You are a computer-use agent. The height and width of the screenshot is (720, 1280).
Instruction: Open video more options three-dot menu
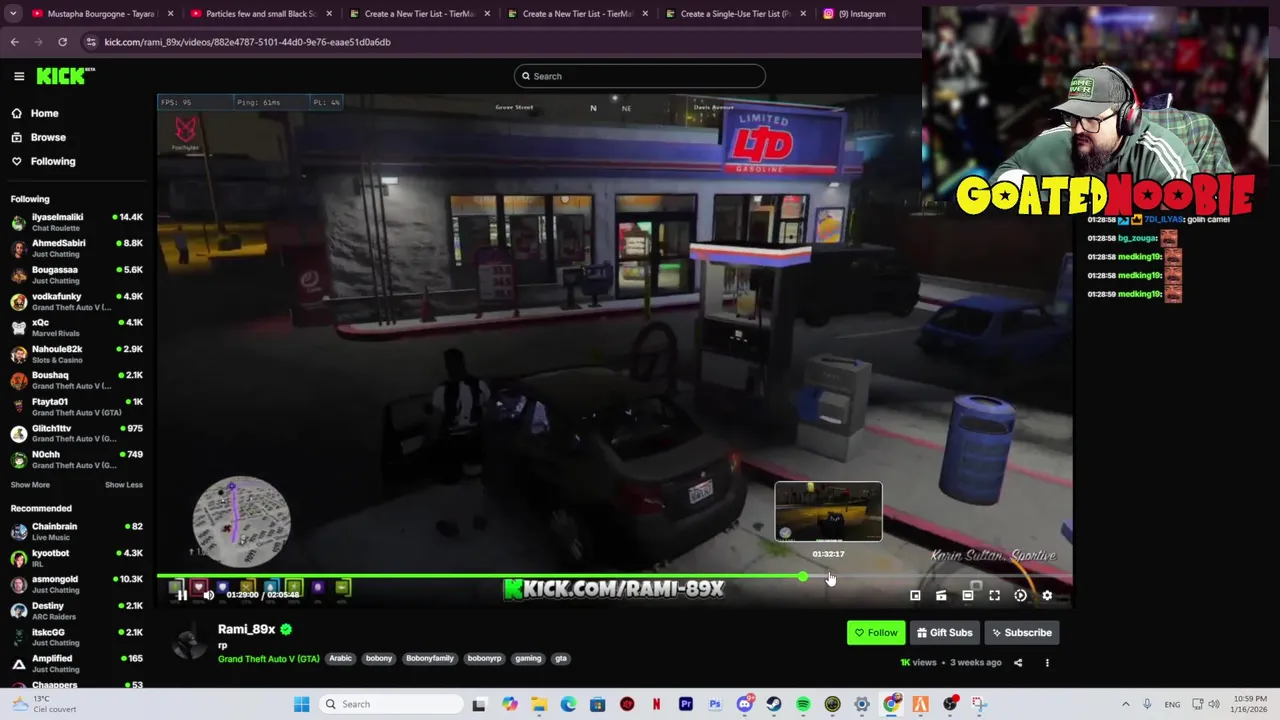point(1047,662)
